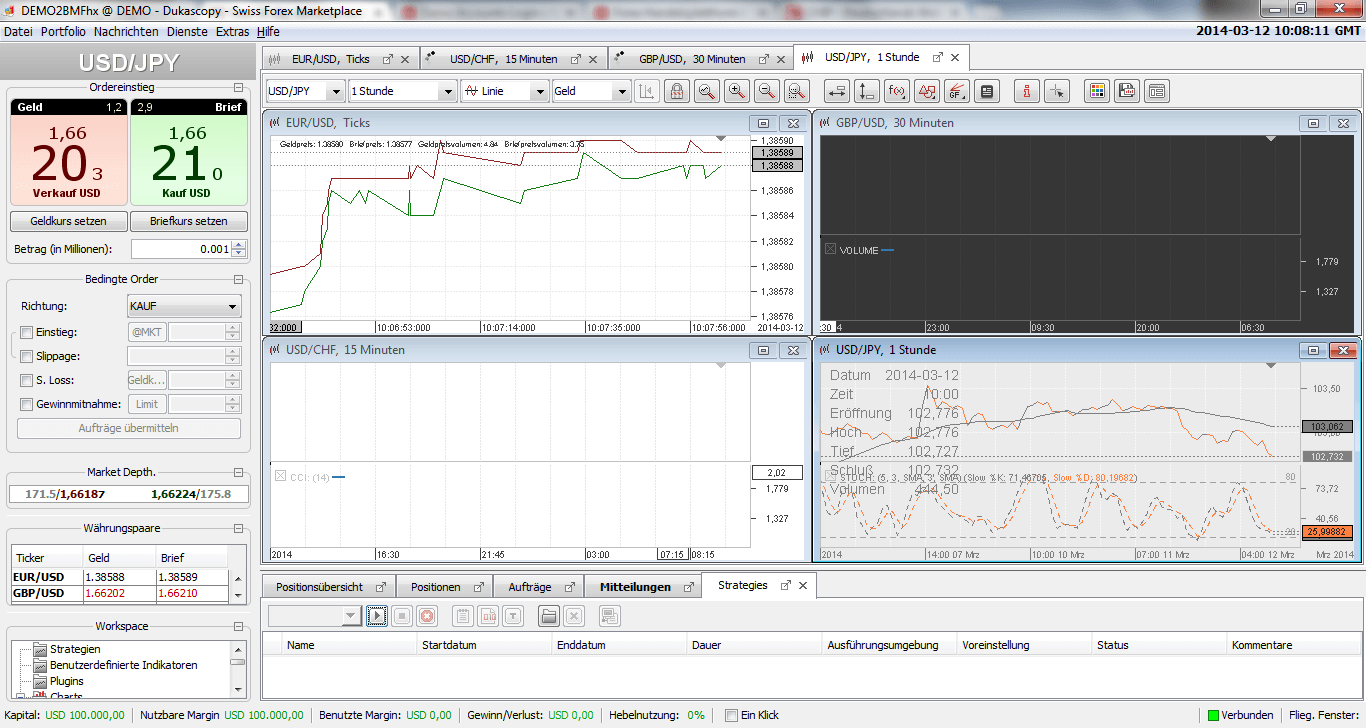The width and height of the screenshot is (1366, 728).
Task: Select the crosshair cursor tool
Action: (x=1057, y=91)
